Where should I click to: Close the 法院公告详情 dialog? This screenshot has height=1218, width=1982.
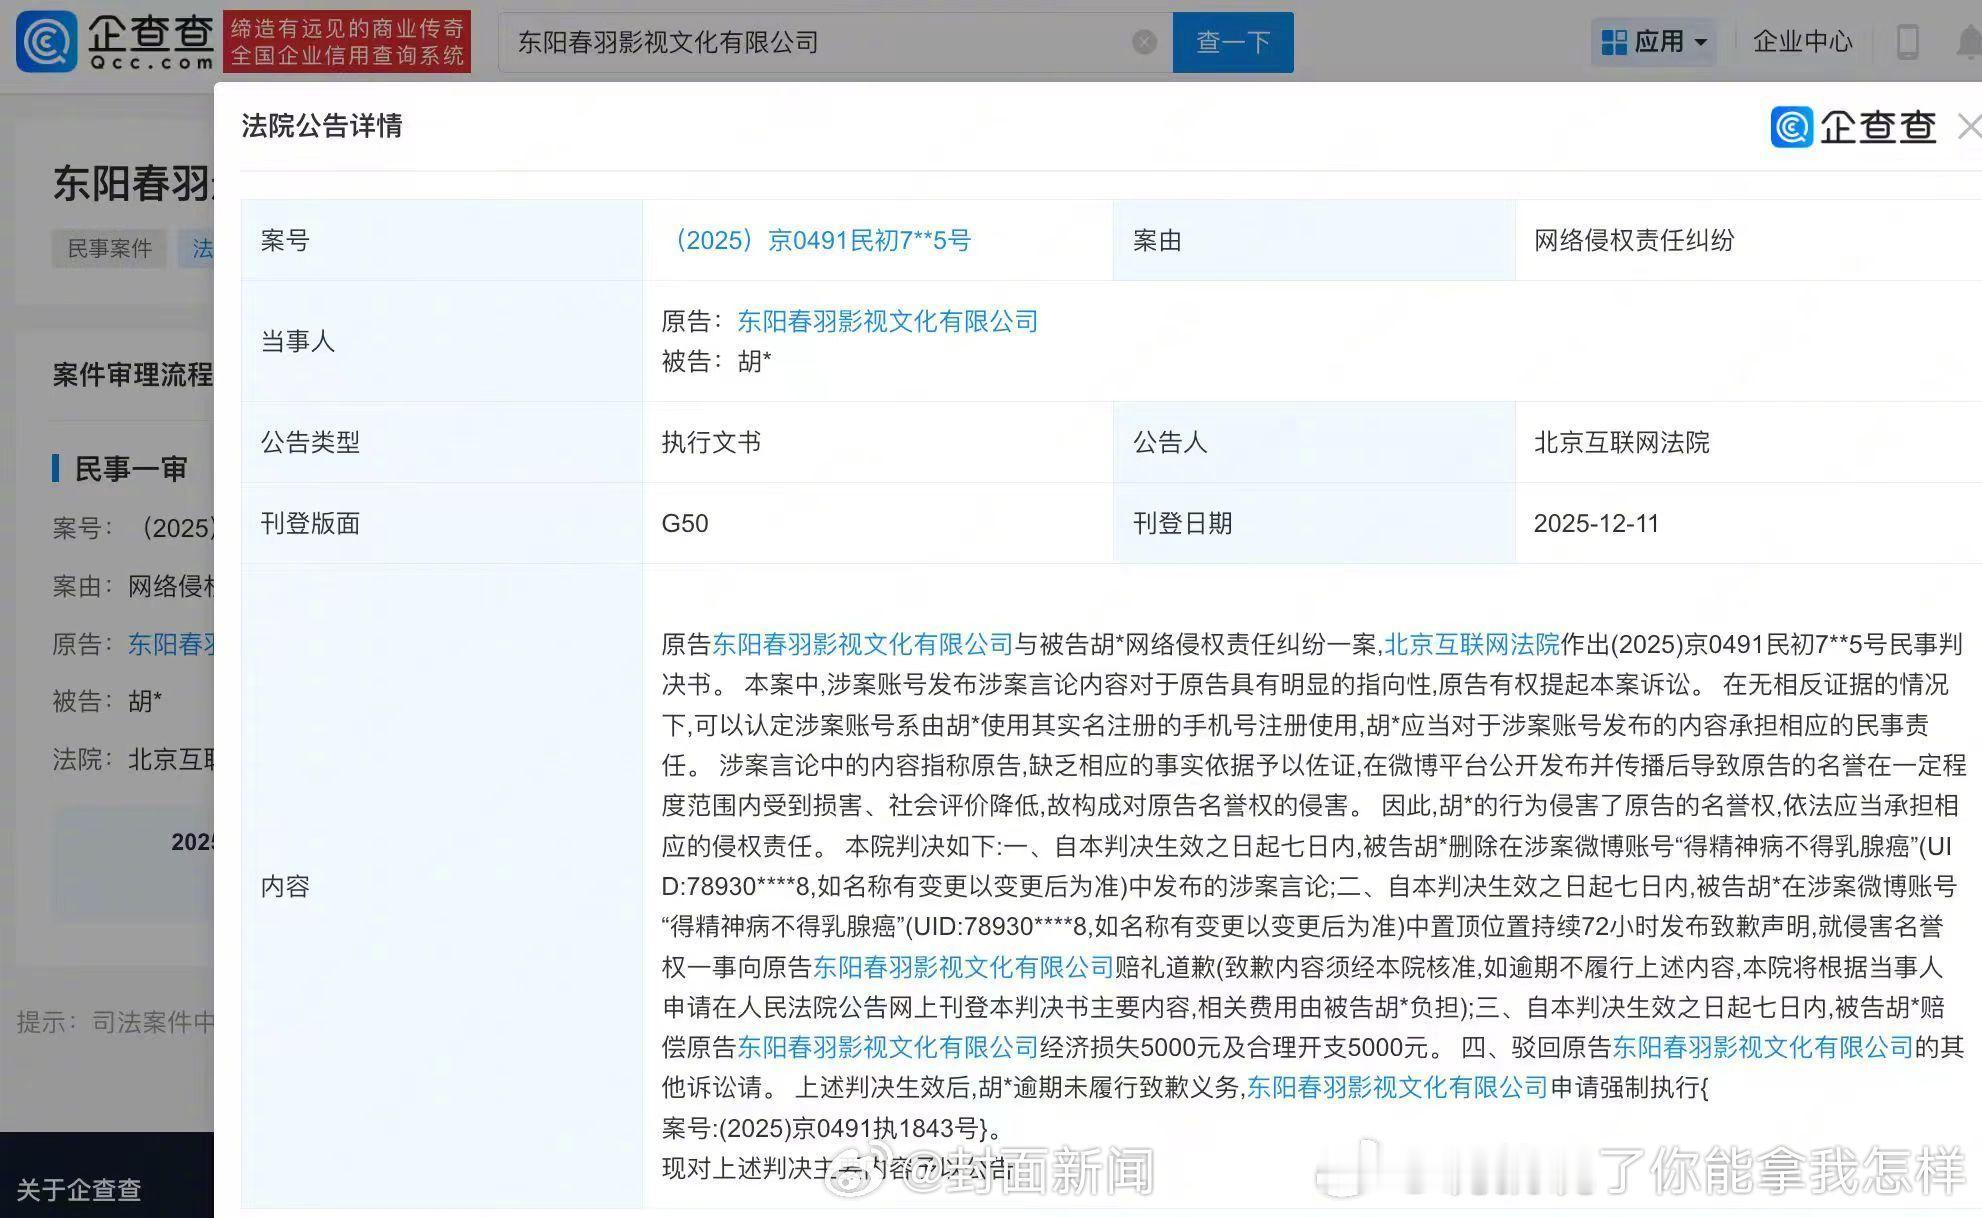click(1969, 126)
